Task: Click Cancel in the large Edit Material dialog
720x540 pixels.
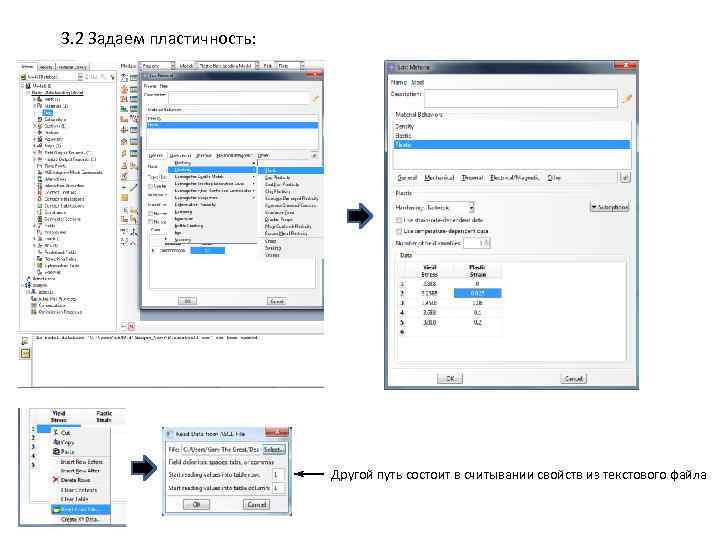Action: pyautogui.click(x=573, y=378)
